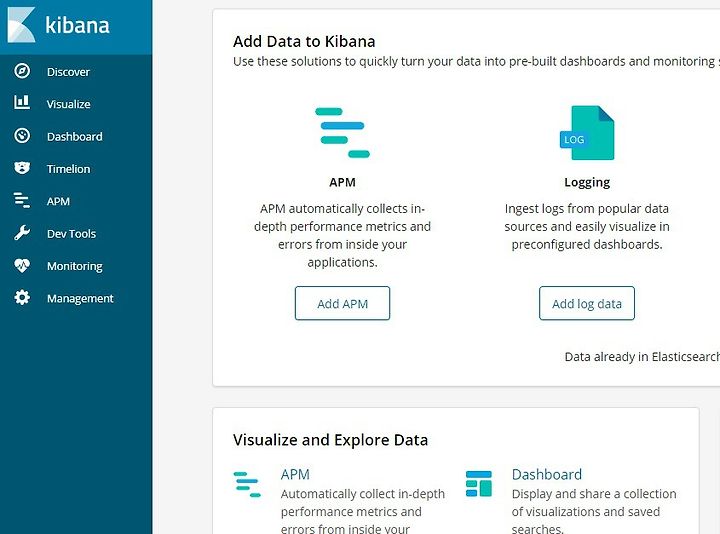This screenshot has width=720, height=534.
Task: Click the large APM illustration icon
Action: (342, 133)
